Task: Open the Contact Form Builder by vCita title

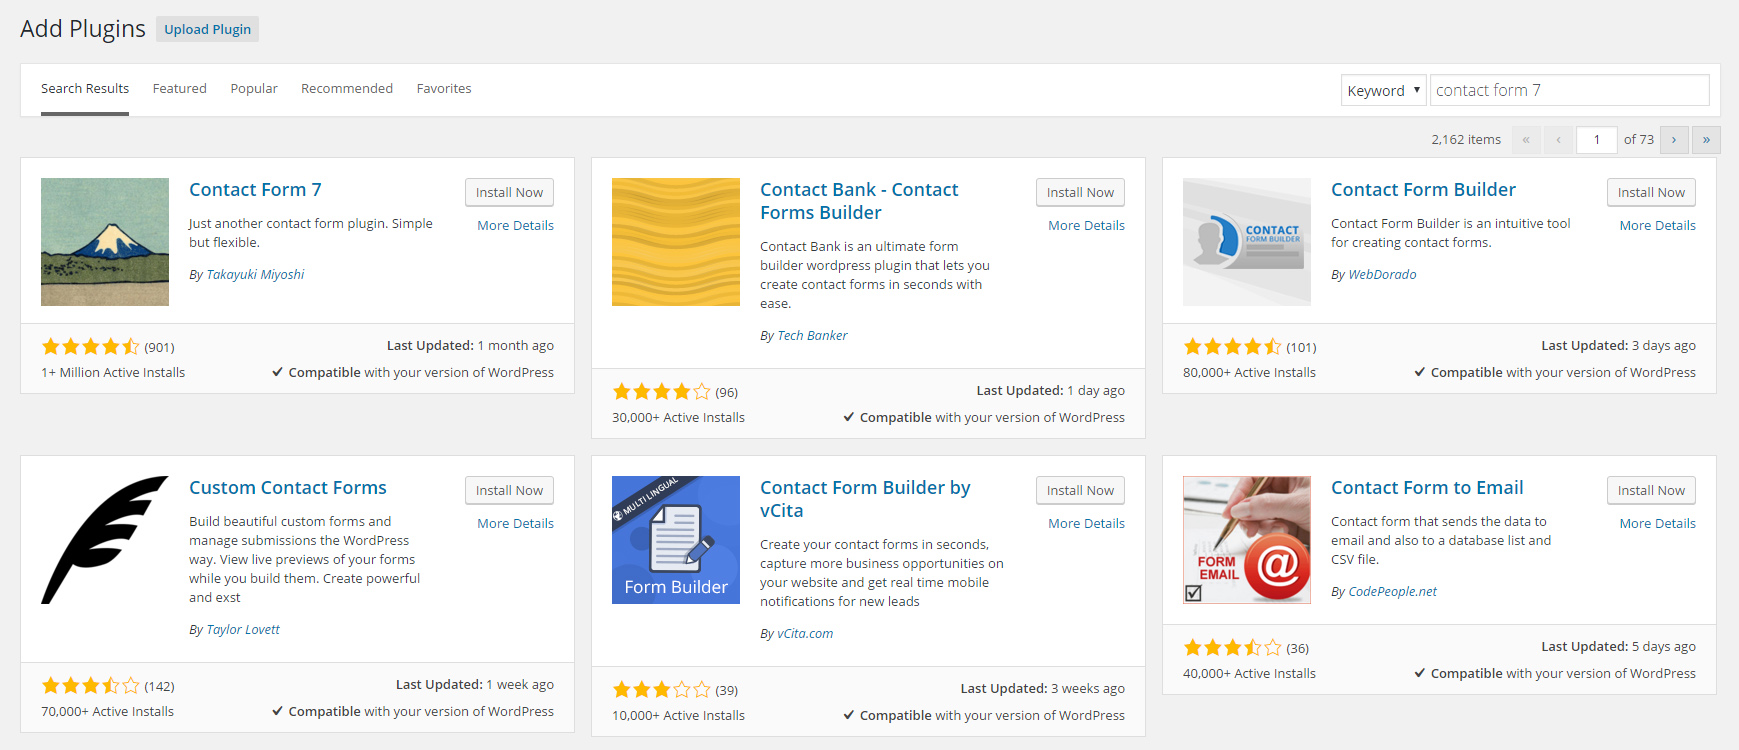Action: (865, 499)
